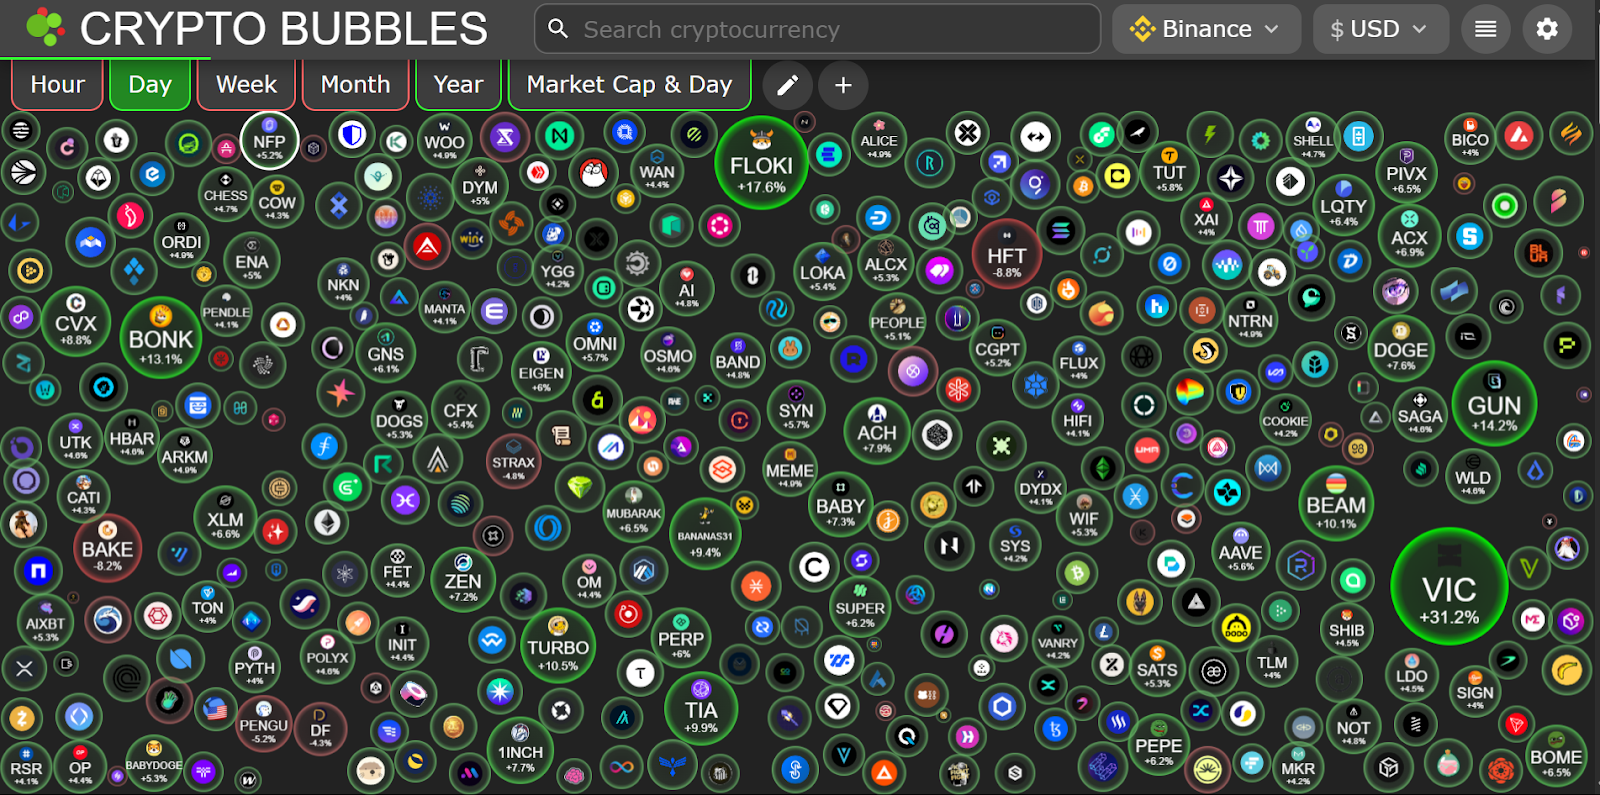Select the MKR bubble
Image resolution: width=1600 pixels, height=795 pixels.
(x=1298, y=767)
